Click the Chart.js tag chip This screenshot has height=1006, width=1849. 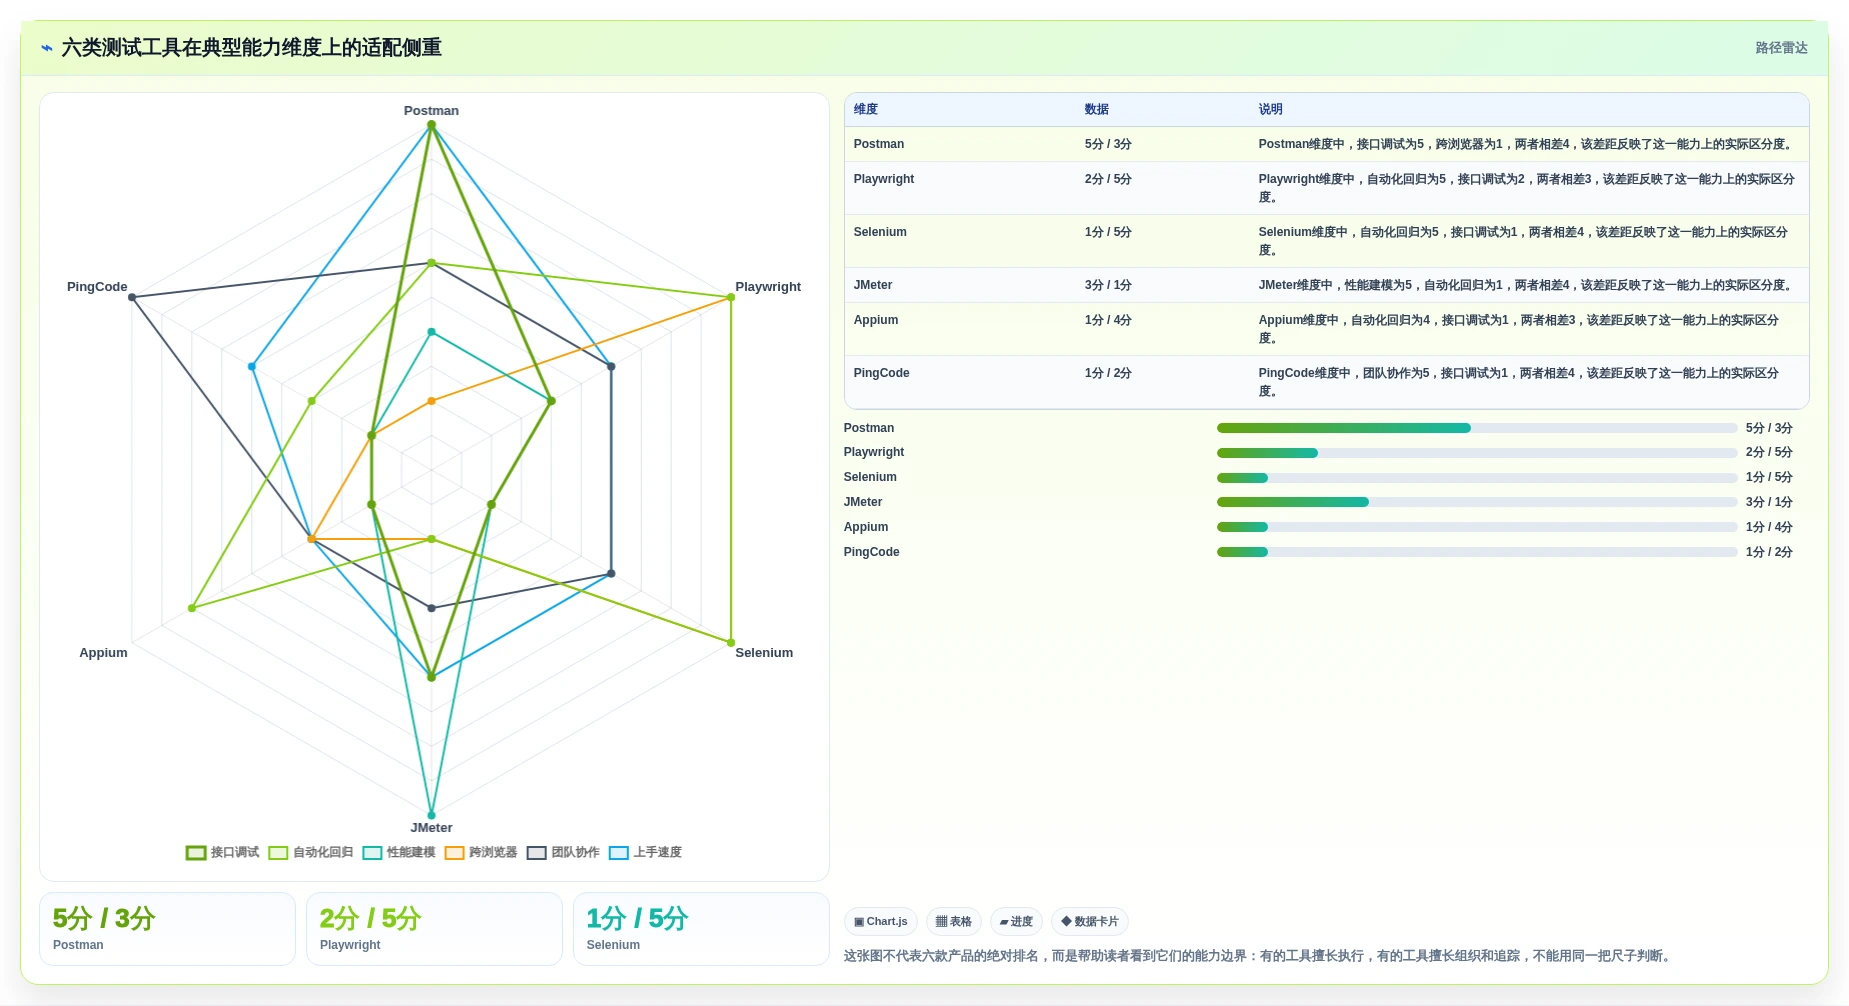(881, 922)
